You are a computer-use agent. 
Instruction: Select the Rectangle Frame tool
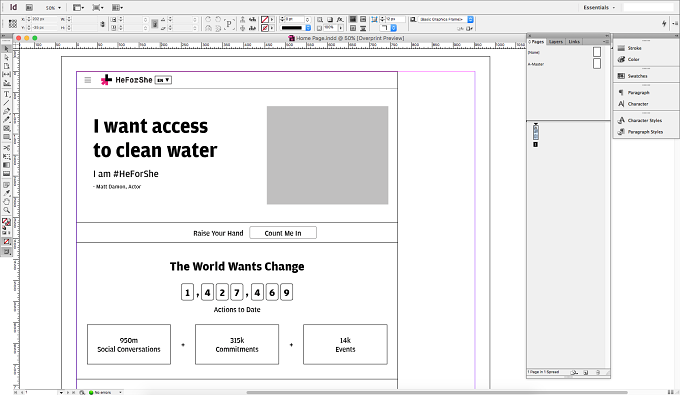click(x=7, y=128)
